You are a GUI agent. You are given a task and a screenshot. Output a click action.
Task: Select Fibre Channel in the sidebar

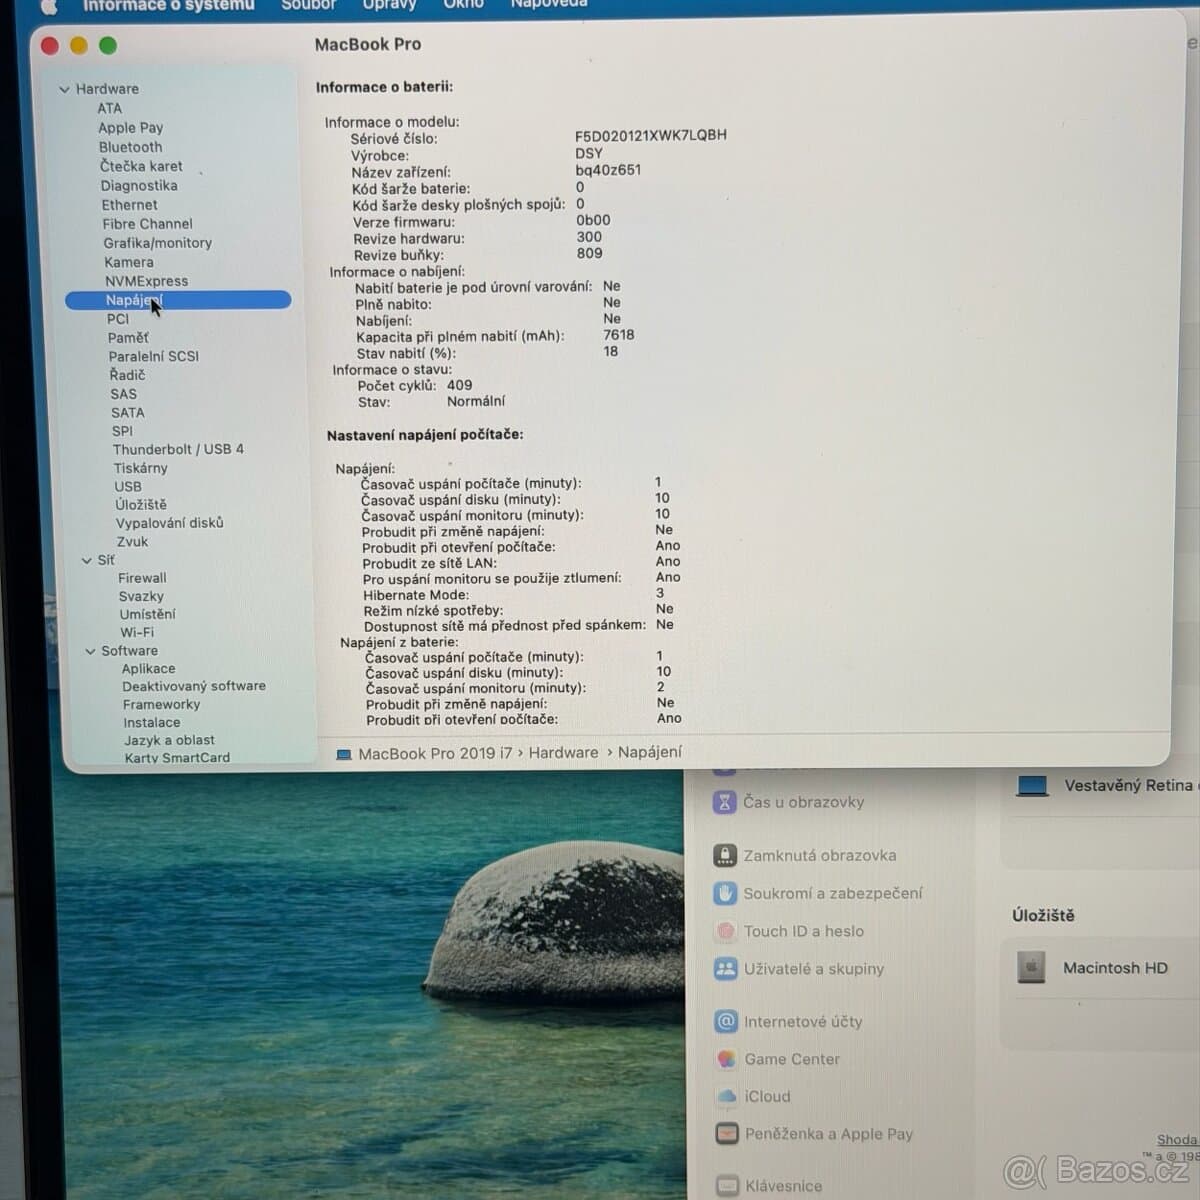click(x=147, y=224)
